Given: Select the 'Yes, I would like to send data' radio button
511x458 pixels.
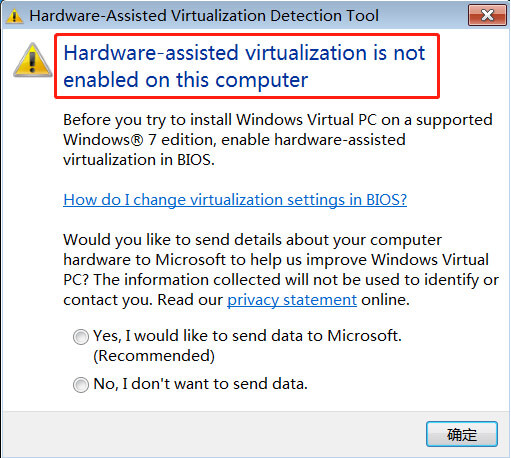Looking at the screenshot, I should (81, 337).
